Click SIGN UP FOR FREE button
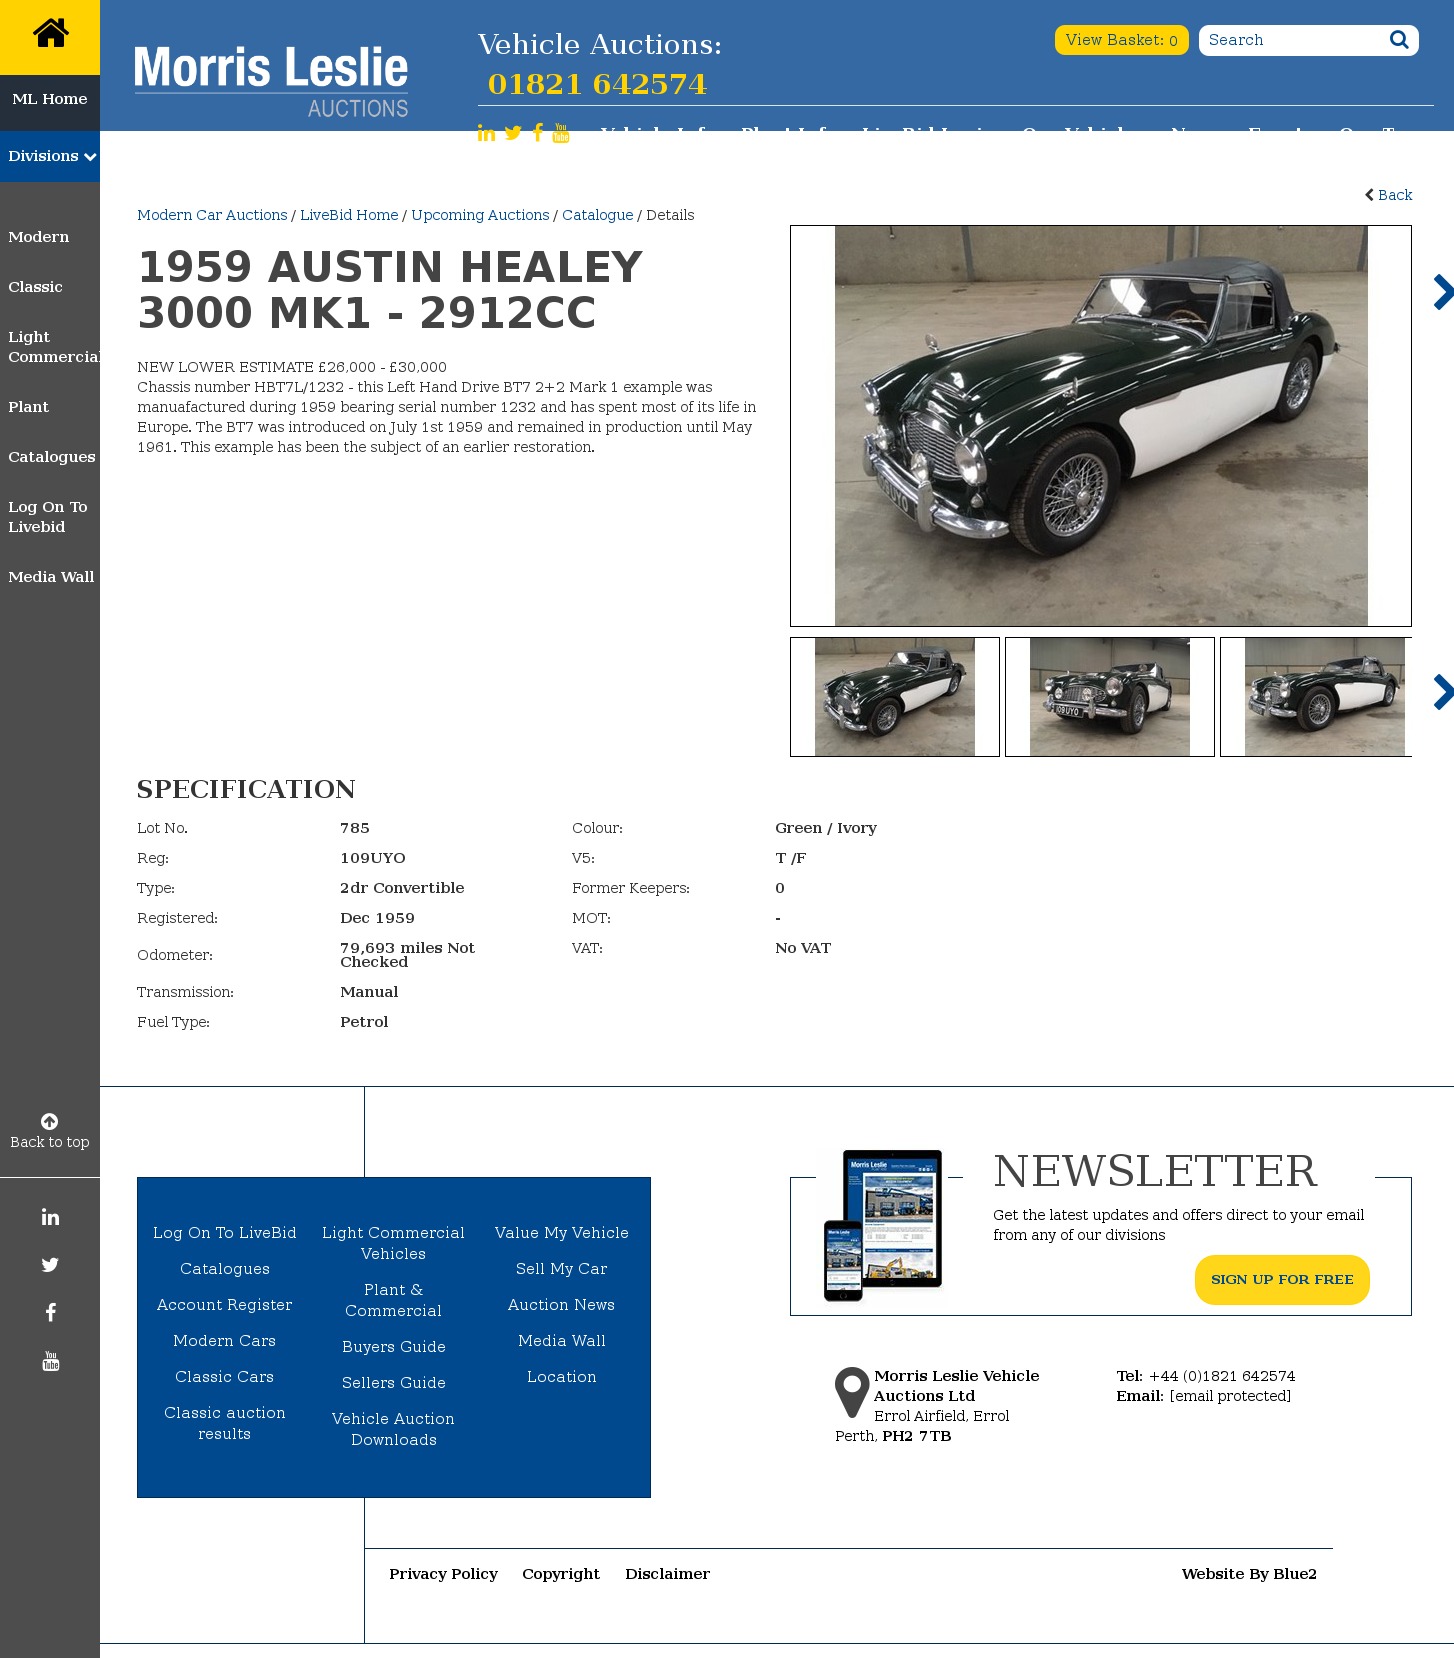This screenshot has height=1658, width=1454. tap(1282, 1280)
